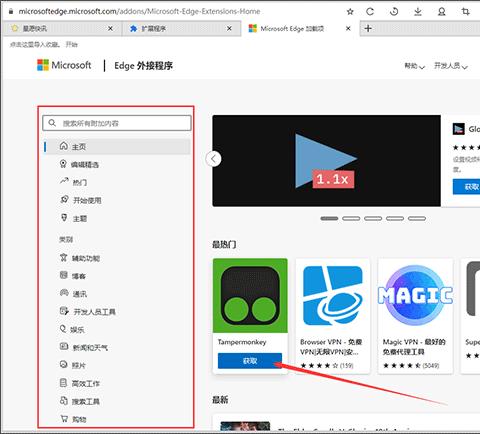Select the 主页 home icon in sidebar
This screenshot has width=480, height=434.
tap(64, 146)
